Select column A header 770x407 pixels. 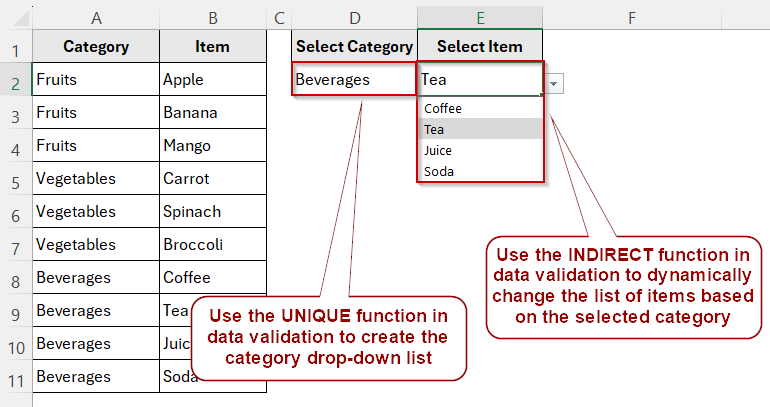(x=96, y=18)
